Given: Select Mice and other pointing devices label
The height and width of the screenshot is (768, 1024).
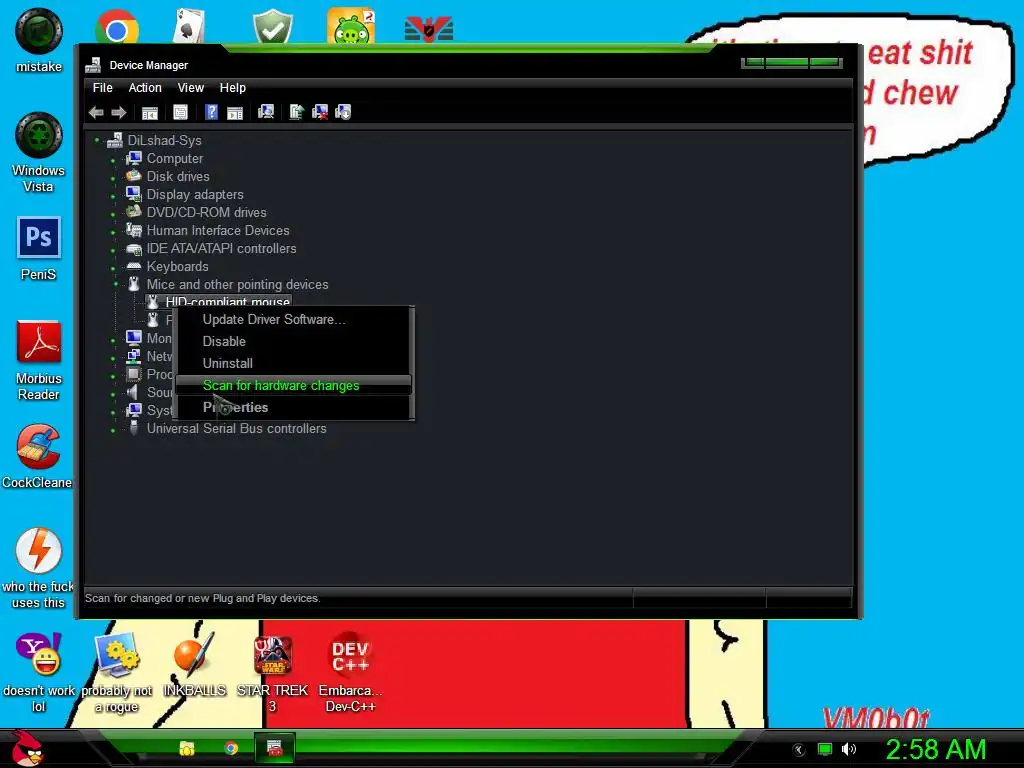Looking at the screenshot, I should click(x=237, y=285).
